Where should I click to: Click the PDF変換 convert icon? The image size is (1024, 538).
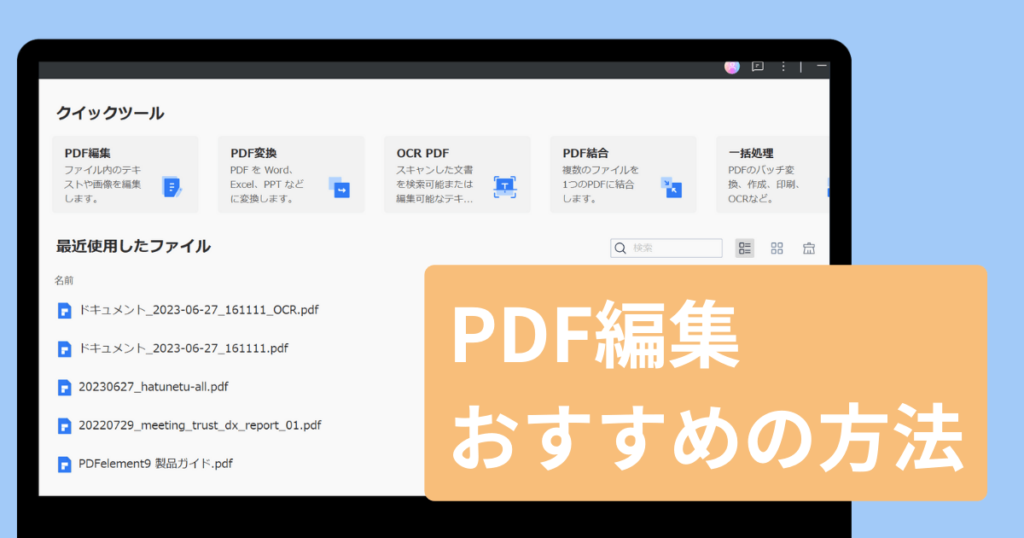[x=339, y=187]
